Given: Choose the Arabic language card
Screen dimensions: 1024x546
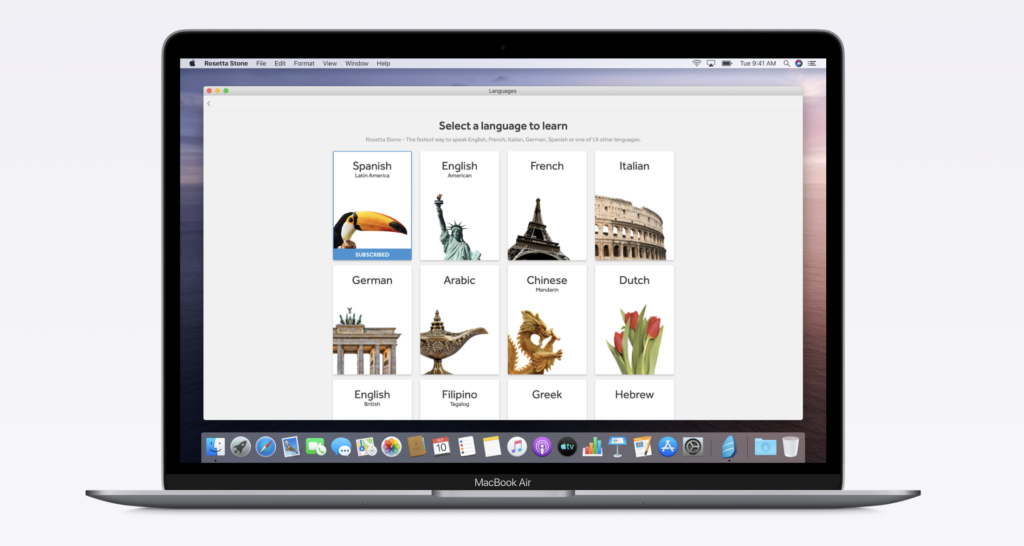Looking at the screenshot, I should coord(460,319).
